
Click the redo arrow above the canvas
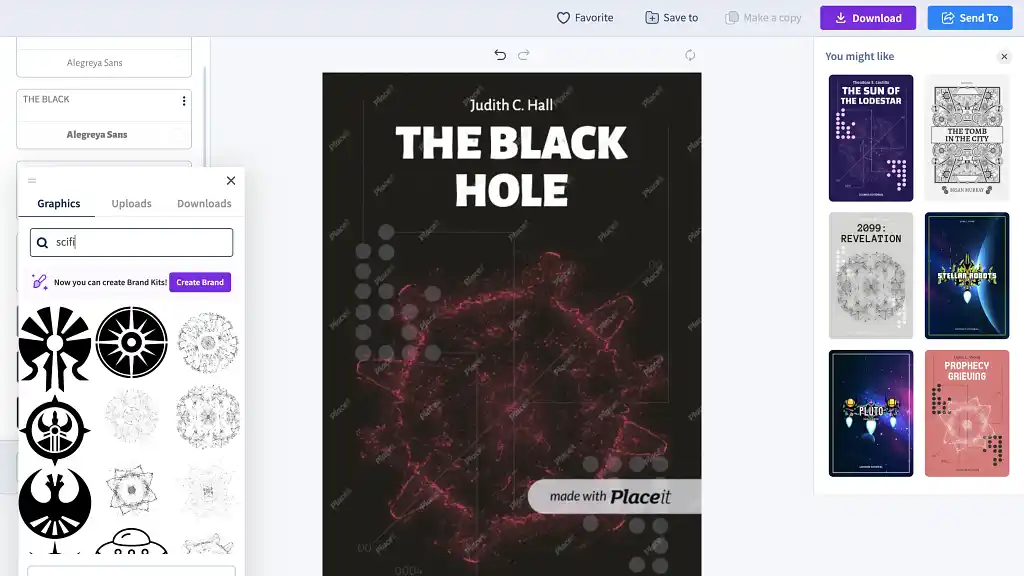(524, 55)
